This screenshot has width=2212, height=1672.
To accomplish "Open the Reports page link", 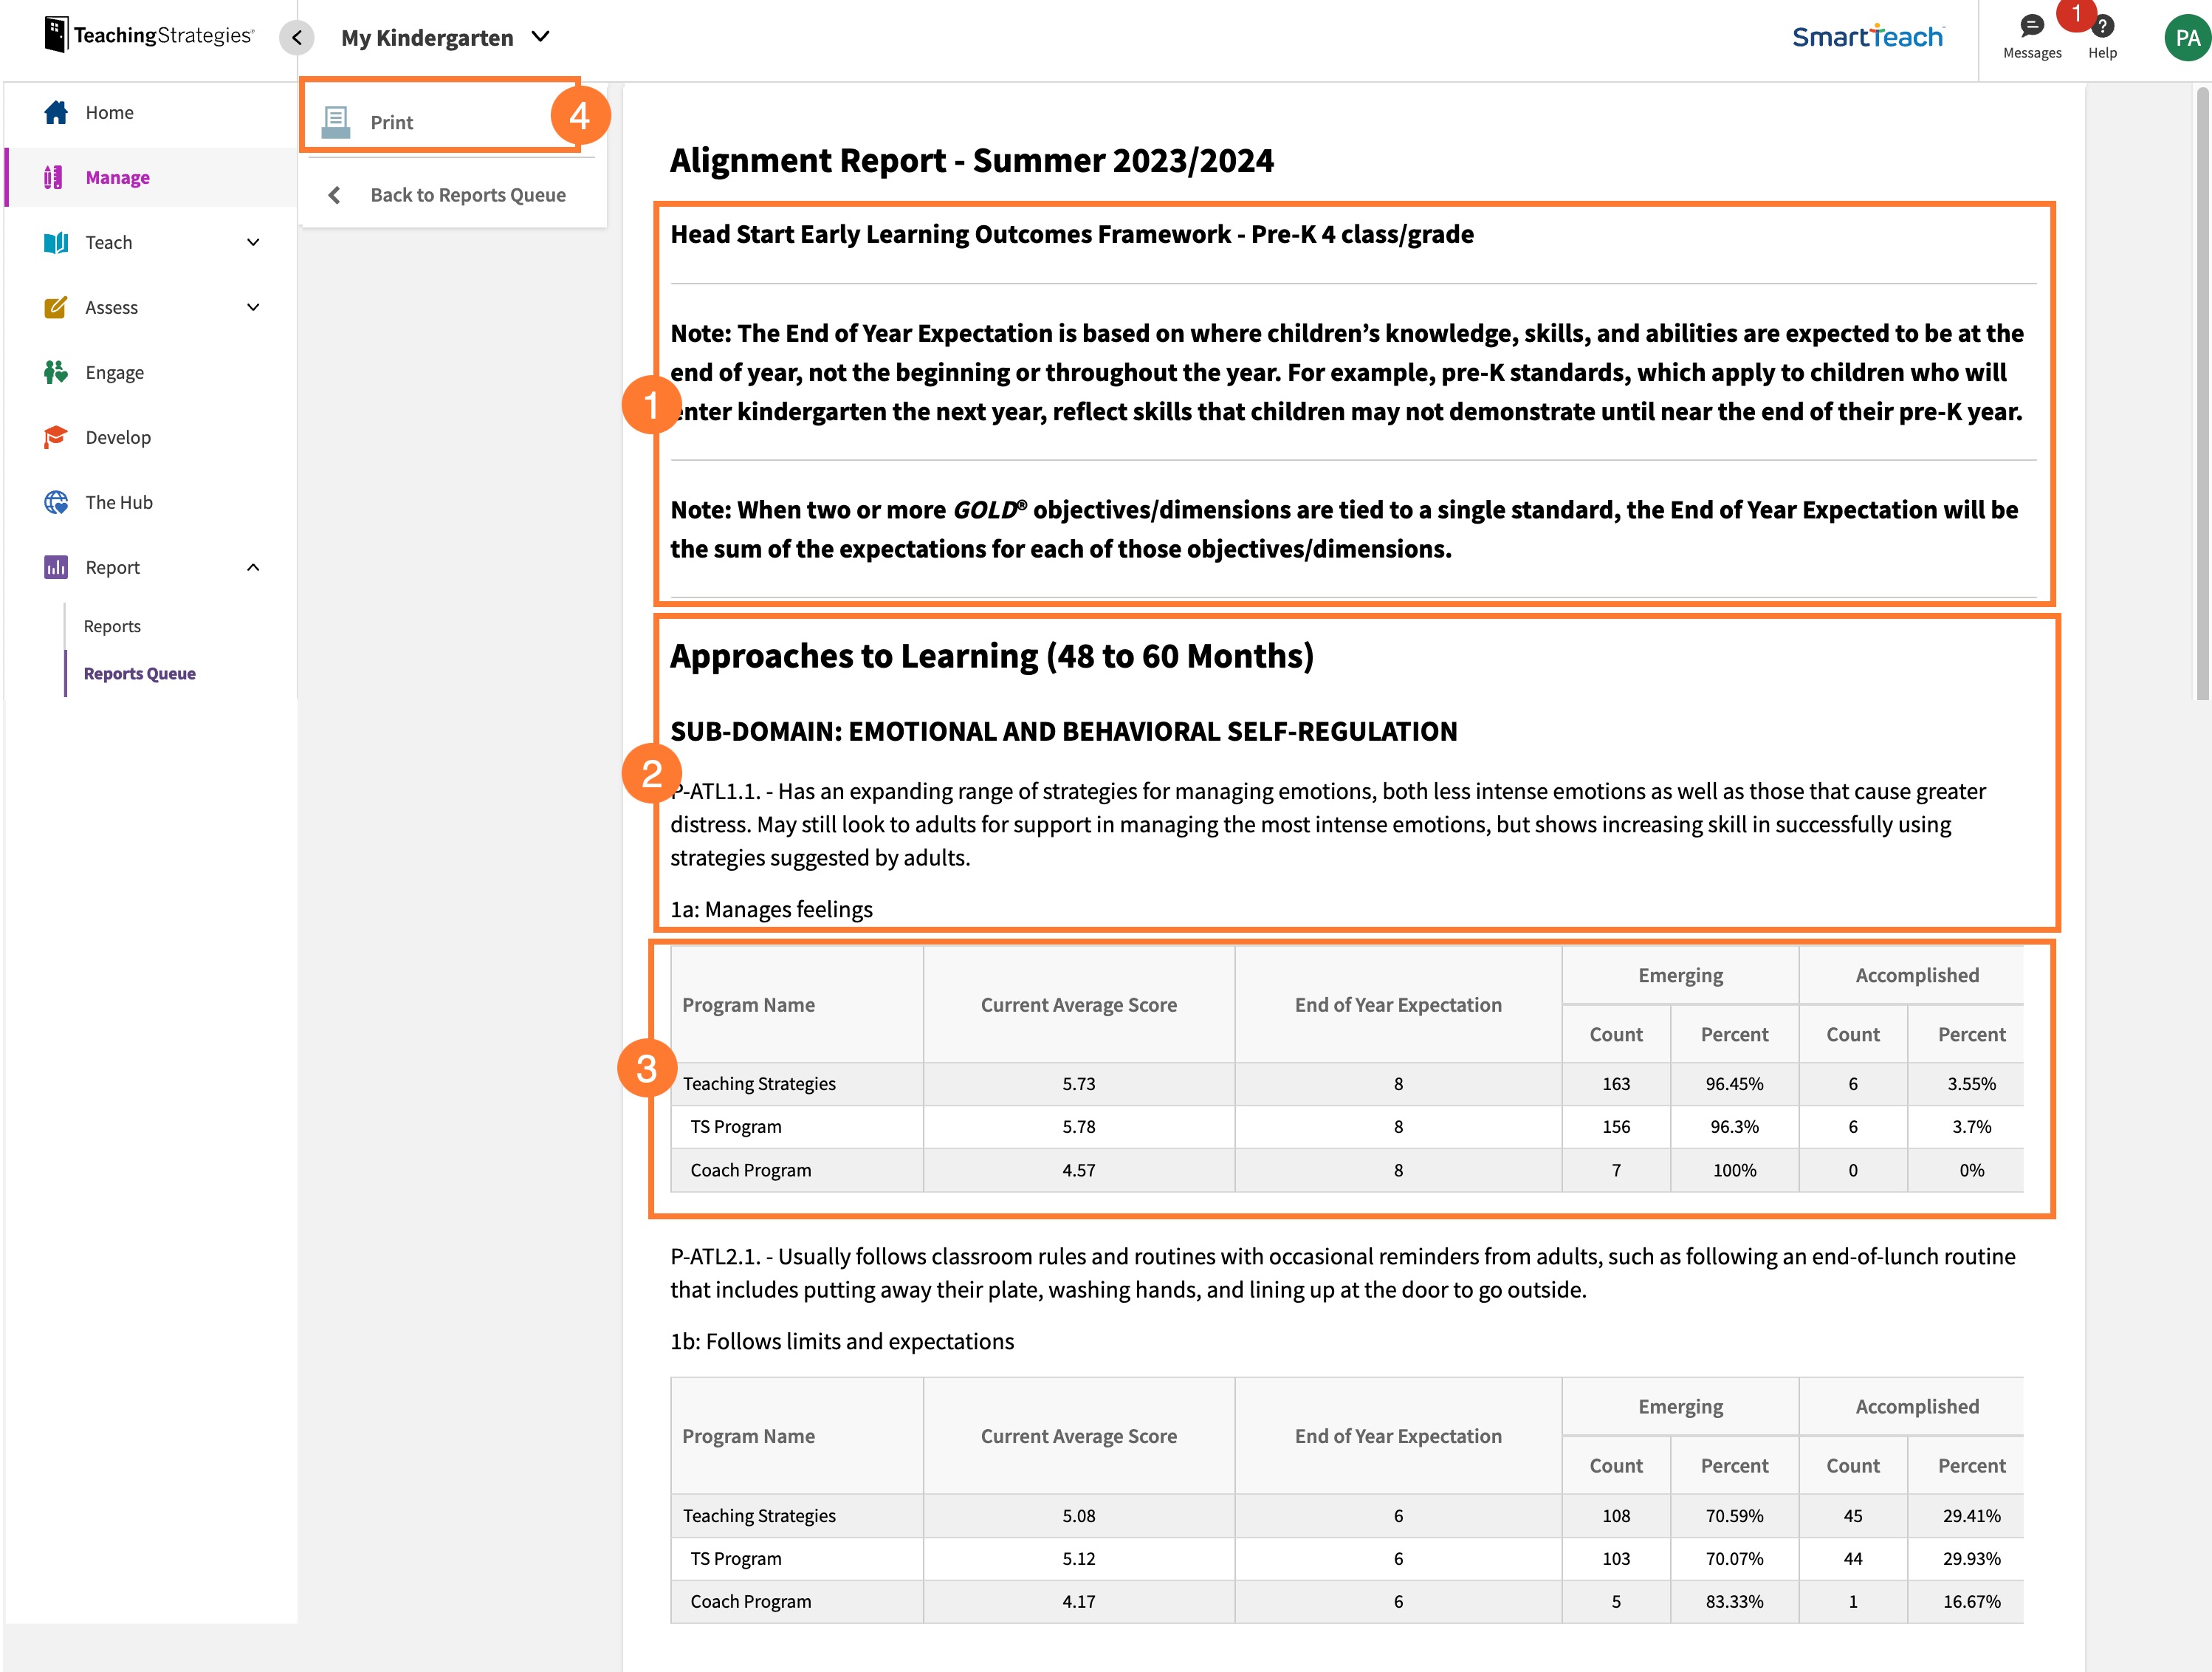I will pos(112,625).
